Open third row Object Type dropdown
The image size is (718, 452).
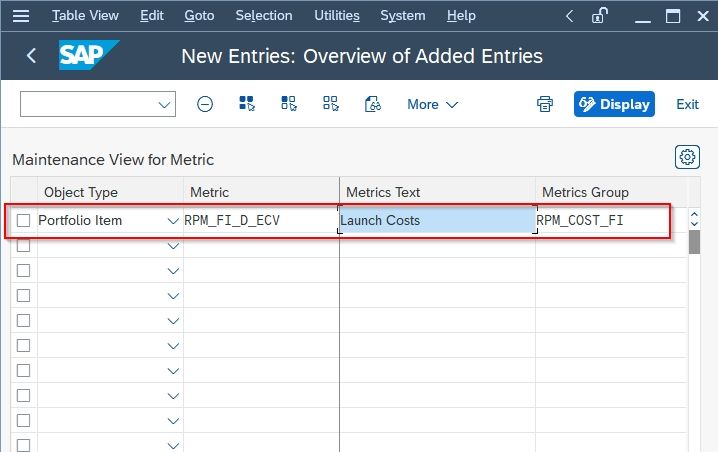coord(173,271)
